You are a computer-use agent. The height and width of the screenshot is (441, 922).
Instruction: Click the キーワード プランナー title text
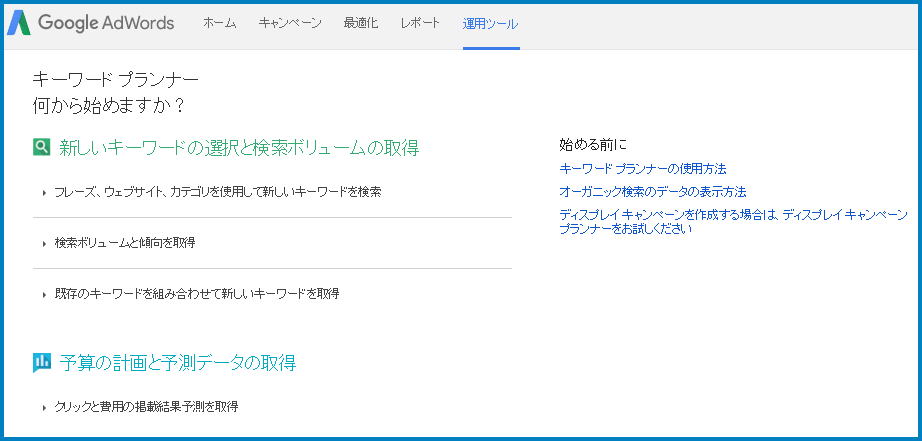tap(115, 79)
